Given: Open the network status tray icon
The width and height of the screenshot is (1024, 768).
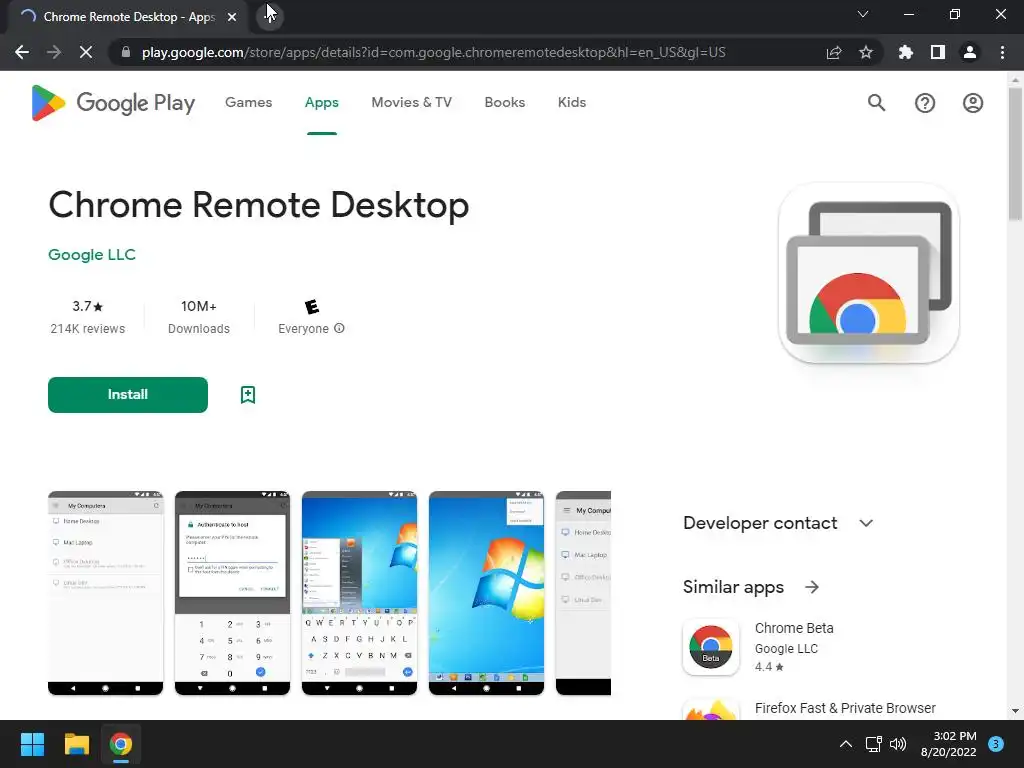Looking at the screenshot, I should pos(873,744).
